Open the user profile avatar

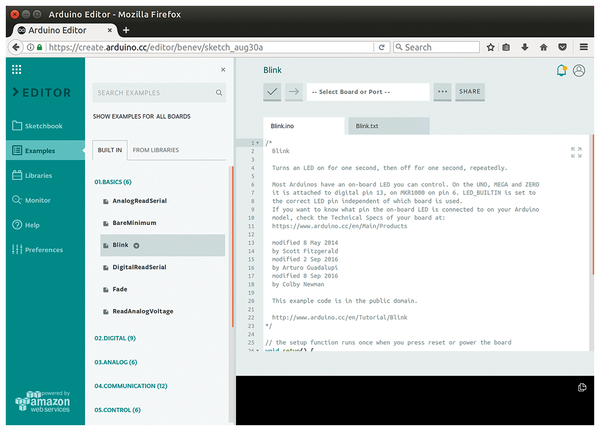pyautogui.click(x=579, y=70)
